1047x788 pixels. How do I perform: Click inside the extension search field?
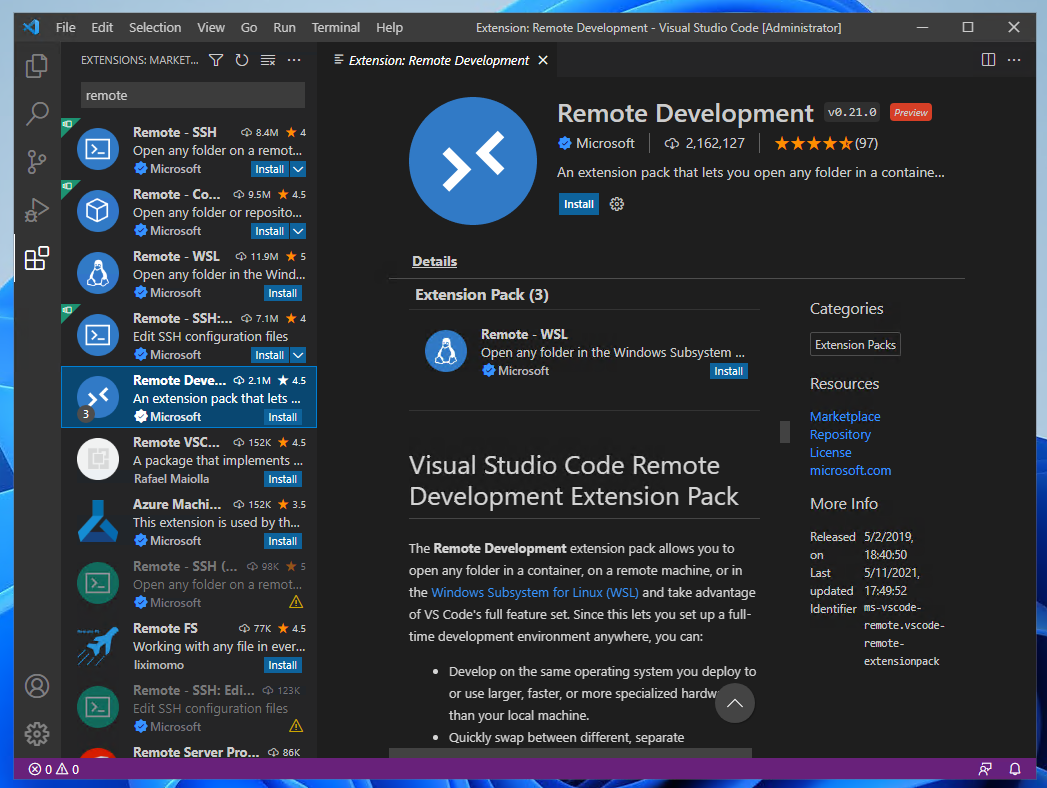[192, 95]
